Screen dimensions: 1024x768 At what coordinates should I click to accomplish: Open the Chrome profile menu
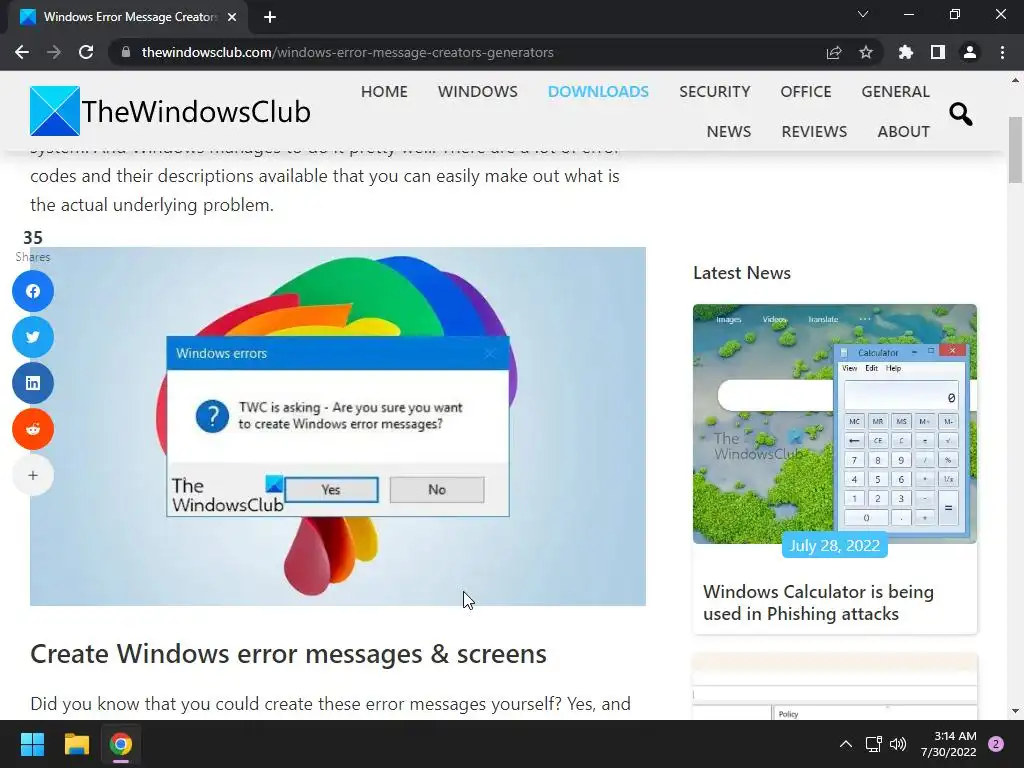click(970, 52)
